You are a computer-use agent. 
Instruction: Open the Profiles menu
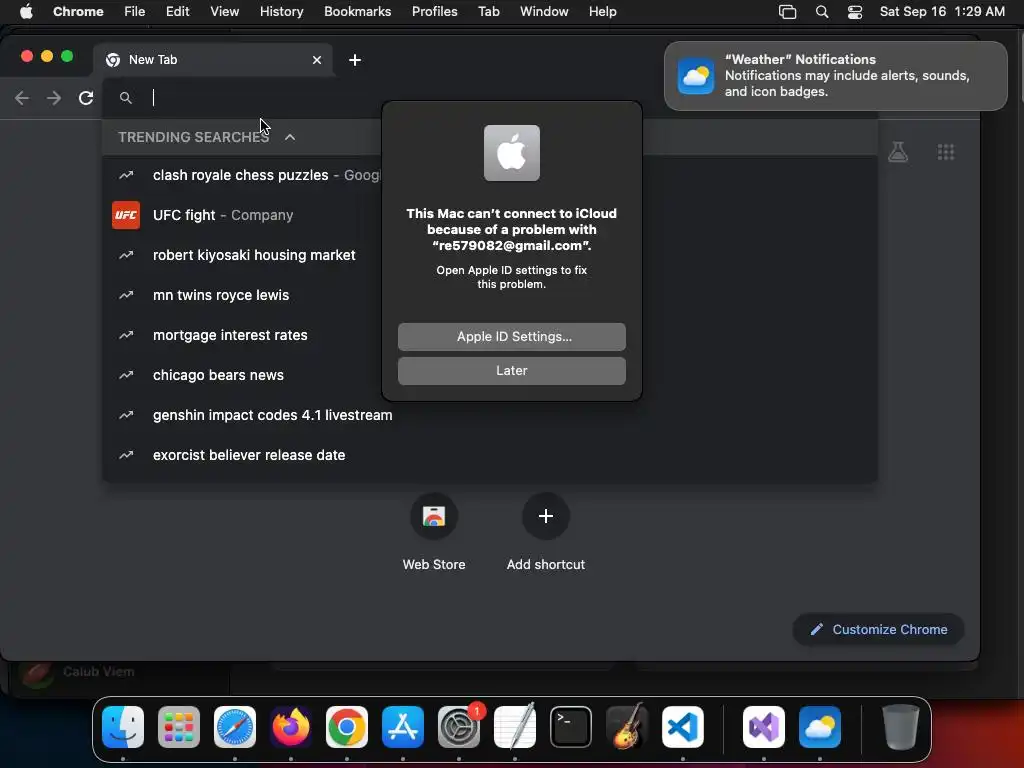pyautogui.click(x=434, y=12)
